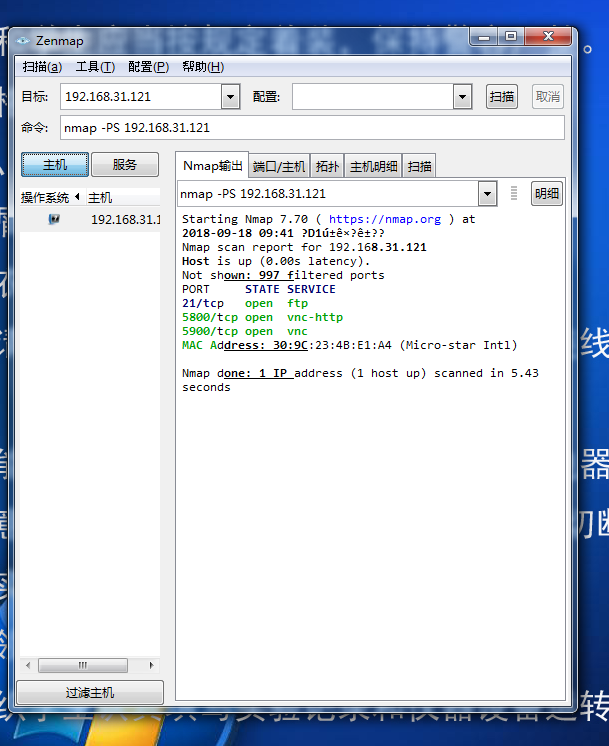Viewport: 609px width, 746px height.
Task: Maximize the Zenmap window
Action: click(x=511, y=36)
